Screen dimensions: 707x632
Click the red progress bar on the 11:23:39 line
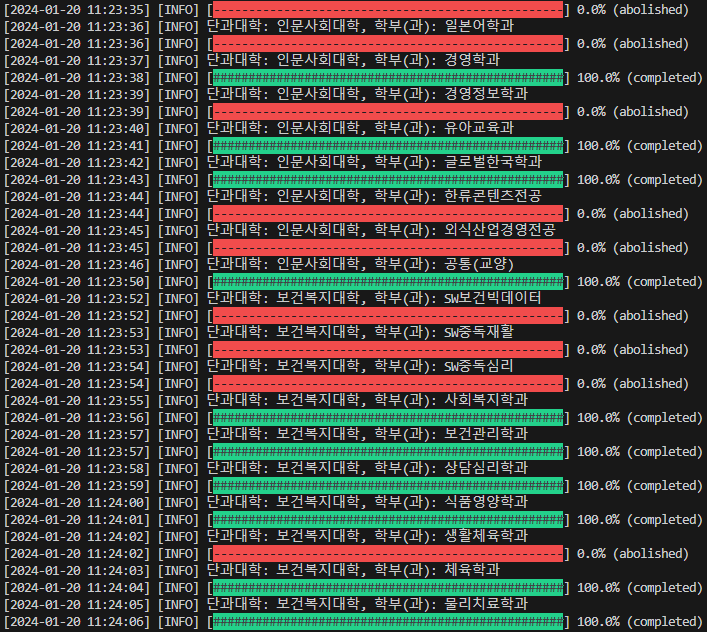point(388,111)
